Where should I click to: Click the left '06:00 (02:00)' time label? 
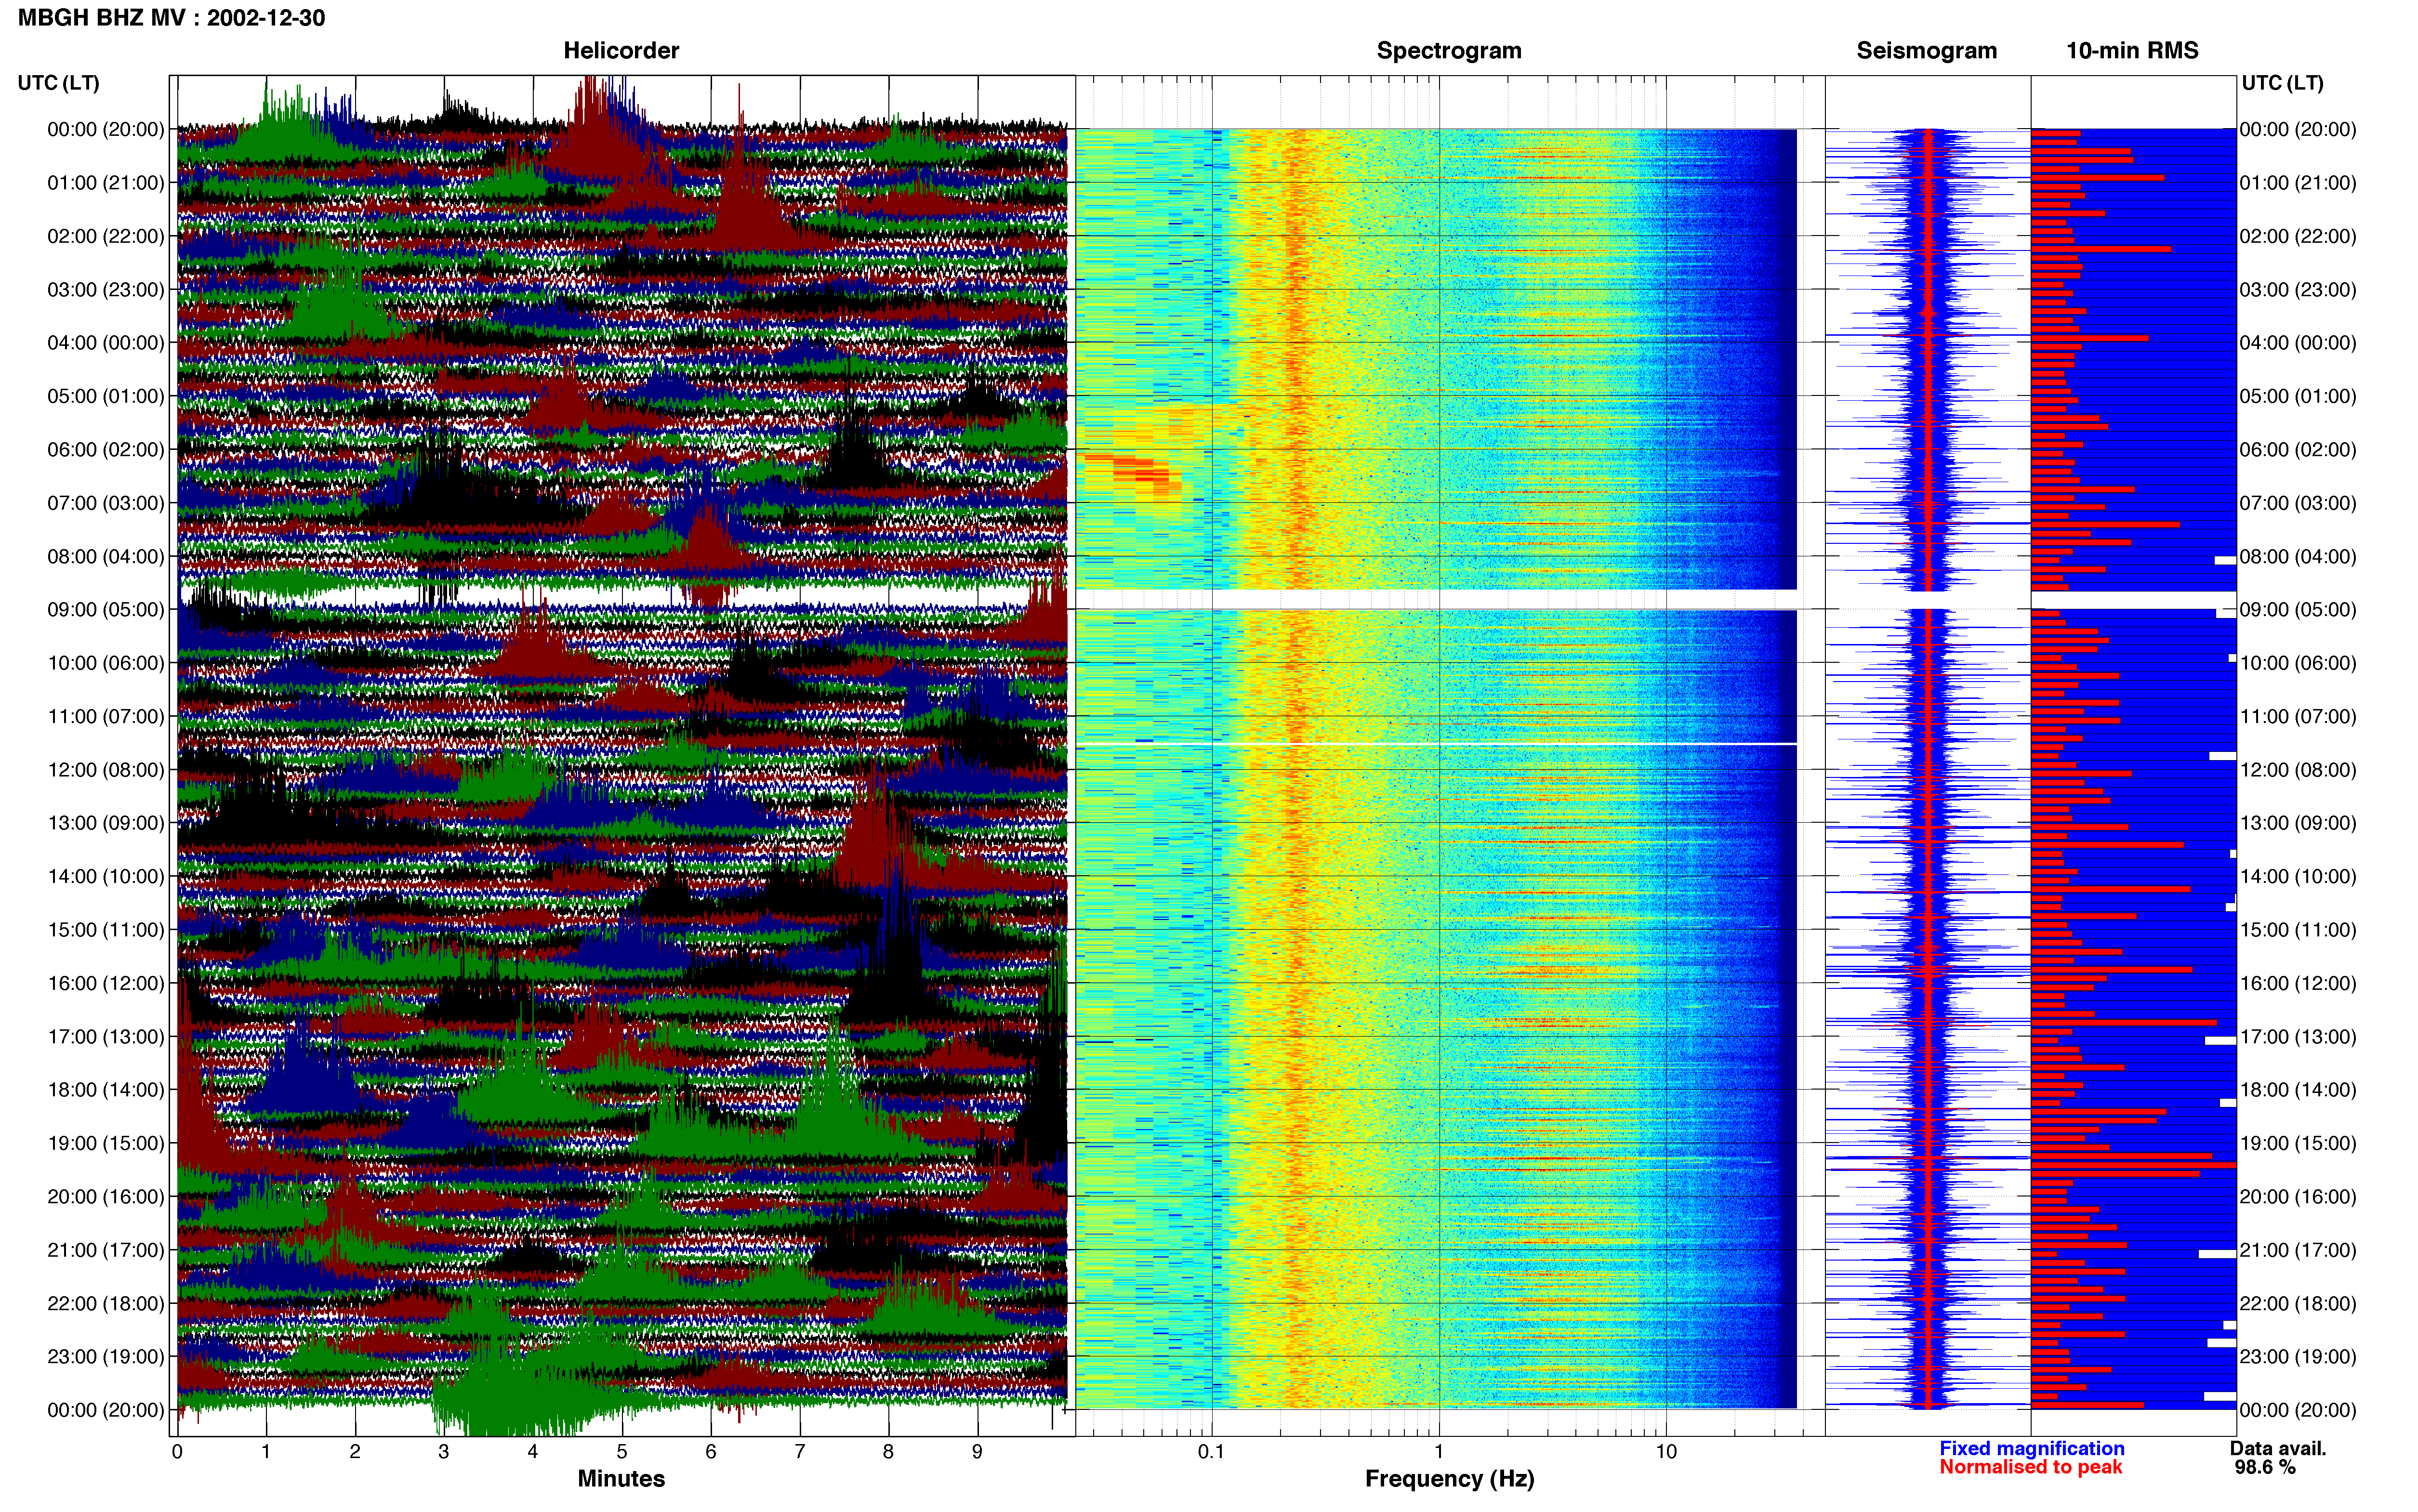tap(106, 450)
